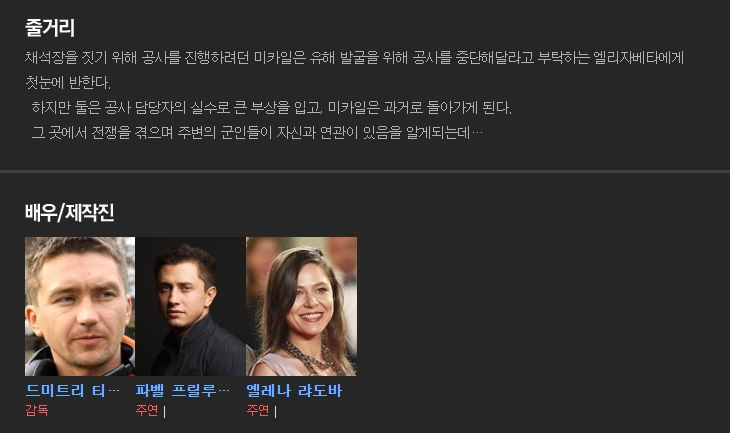Image resolution: width=730 pixels, height=433 pixels.
Task: Open the 엘레나 랴도바 actress photo thumbnail
Action: click(x=301, y=306)
